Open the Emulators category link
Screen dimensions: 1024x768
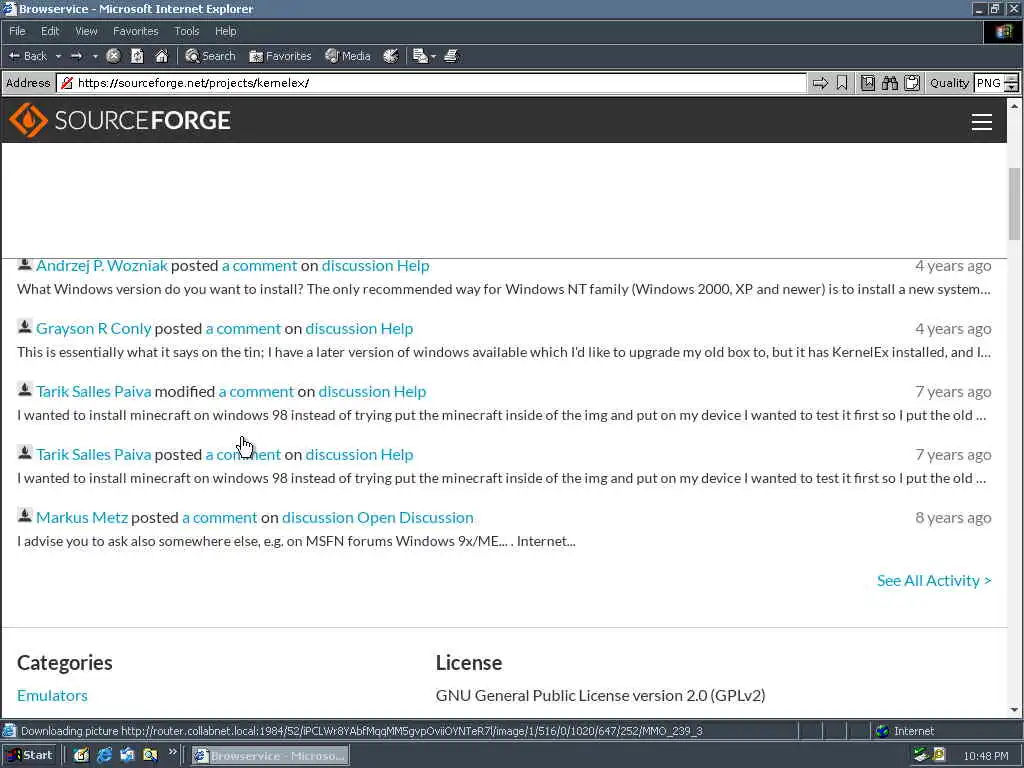[52, 696]
